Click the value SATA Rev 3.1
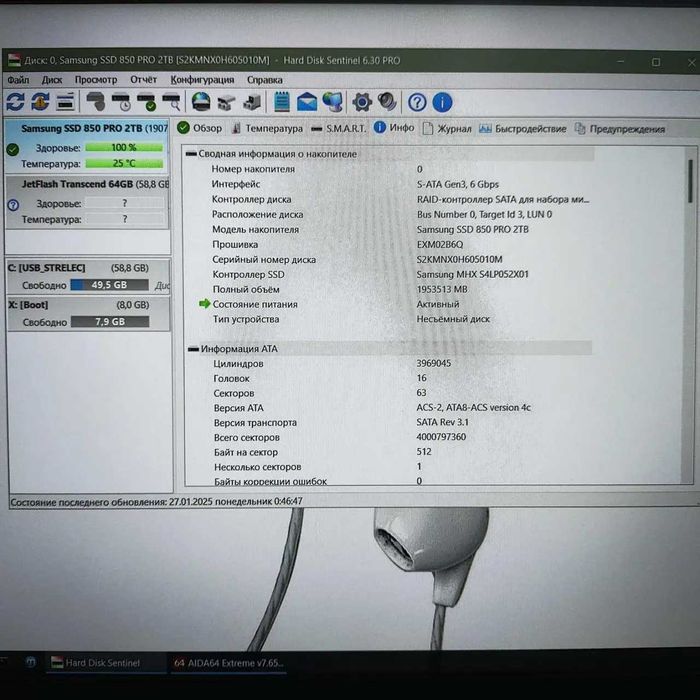The image size is (700, 700). point(442,422)
